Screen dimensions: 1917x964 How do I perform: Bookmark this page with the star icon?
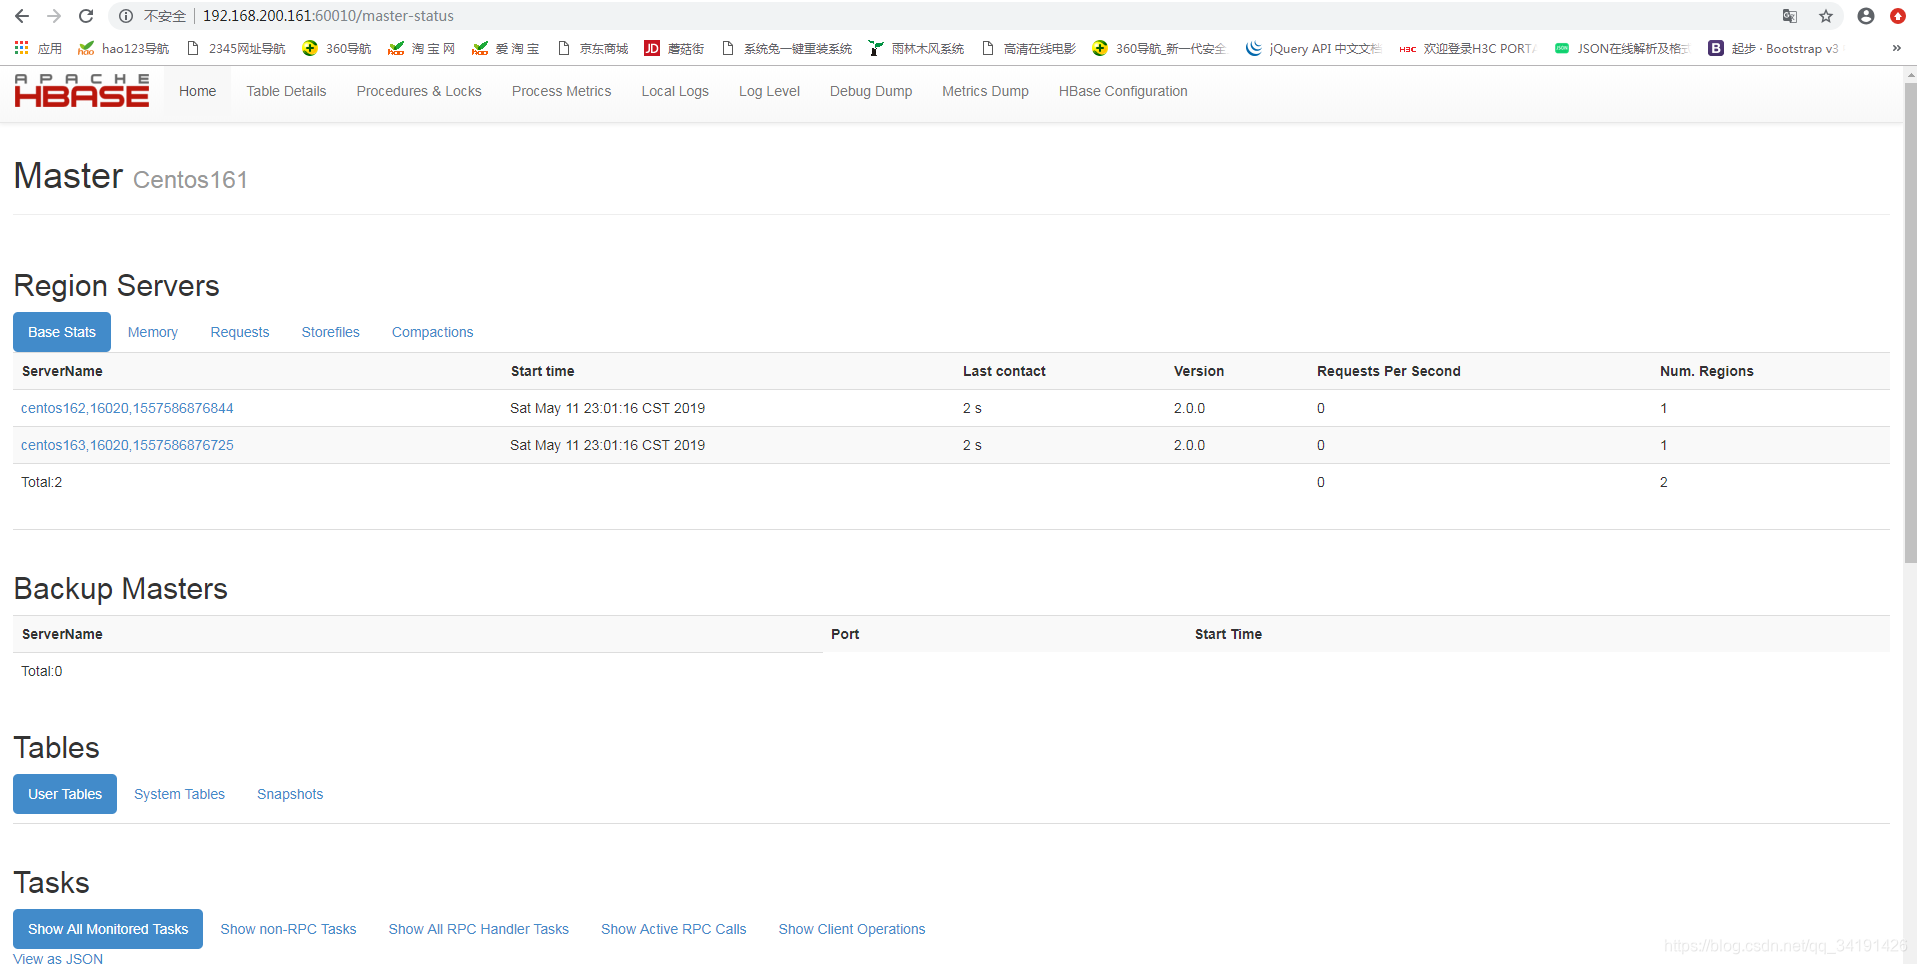pos(1826,16)
